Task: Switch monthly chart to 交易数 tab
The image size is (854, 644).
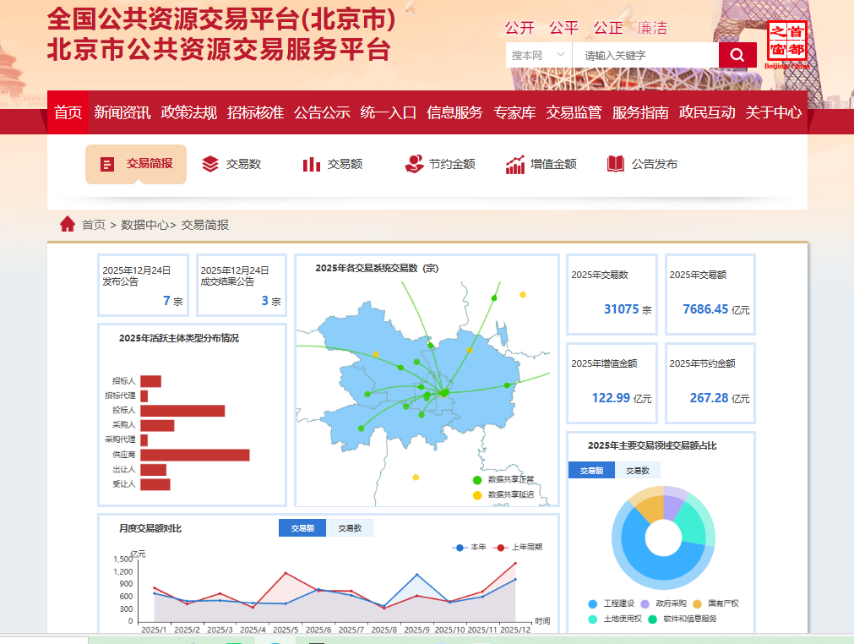Action: pos(349,528)
